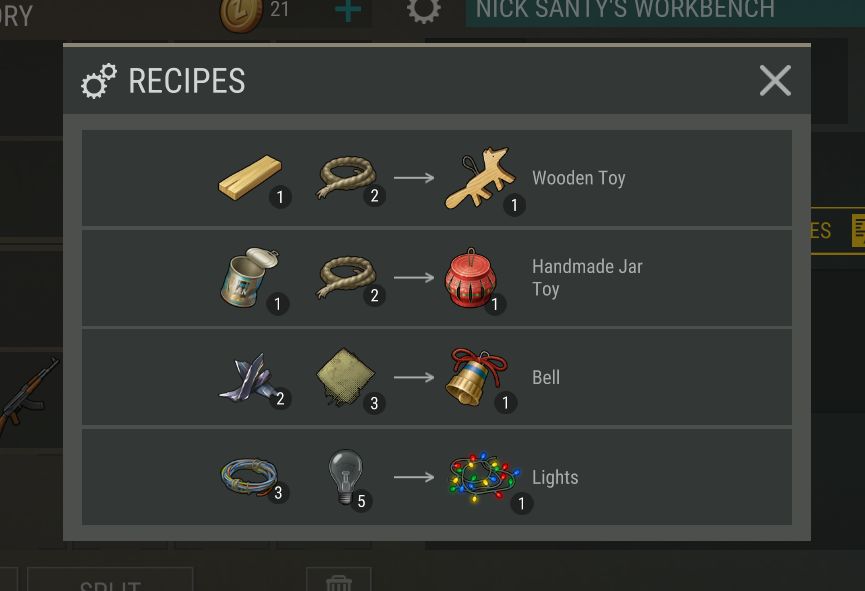Select the Wooden Toy fox icon
Image resolution: width=865 pixels, height=591 pixels.
[x=480, y=177]
